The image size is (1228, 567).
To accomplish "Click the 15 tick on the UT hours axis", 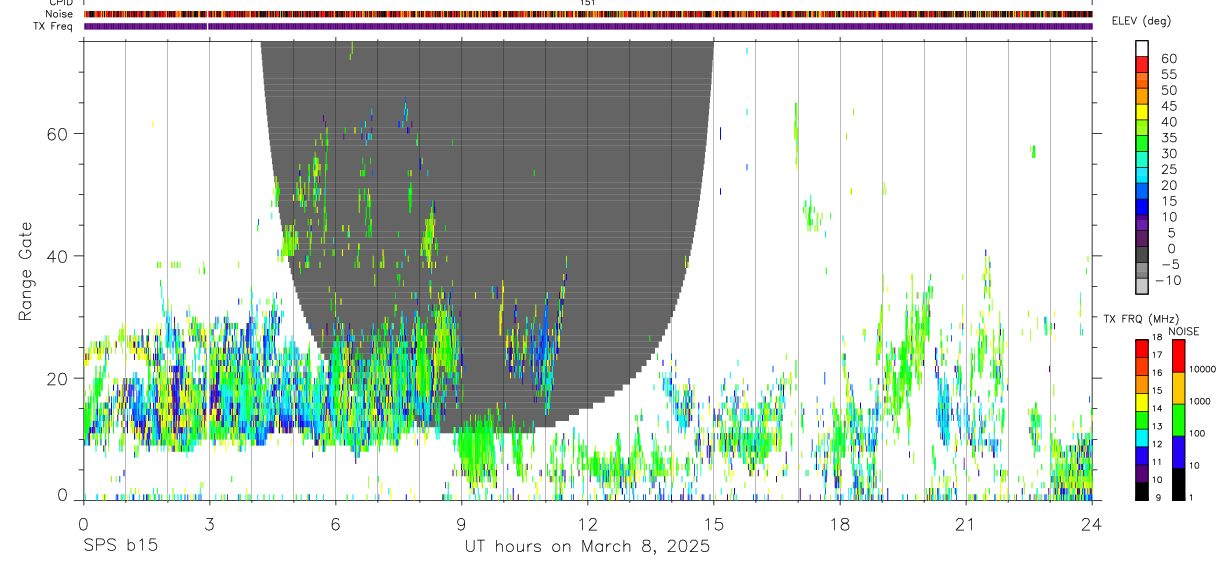I will click(713, 525).
